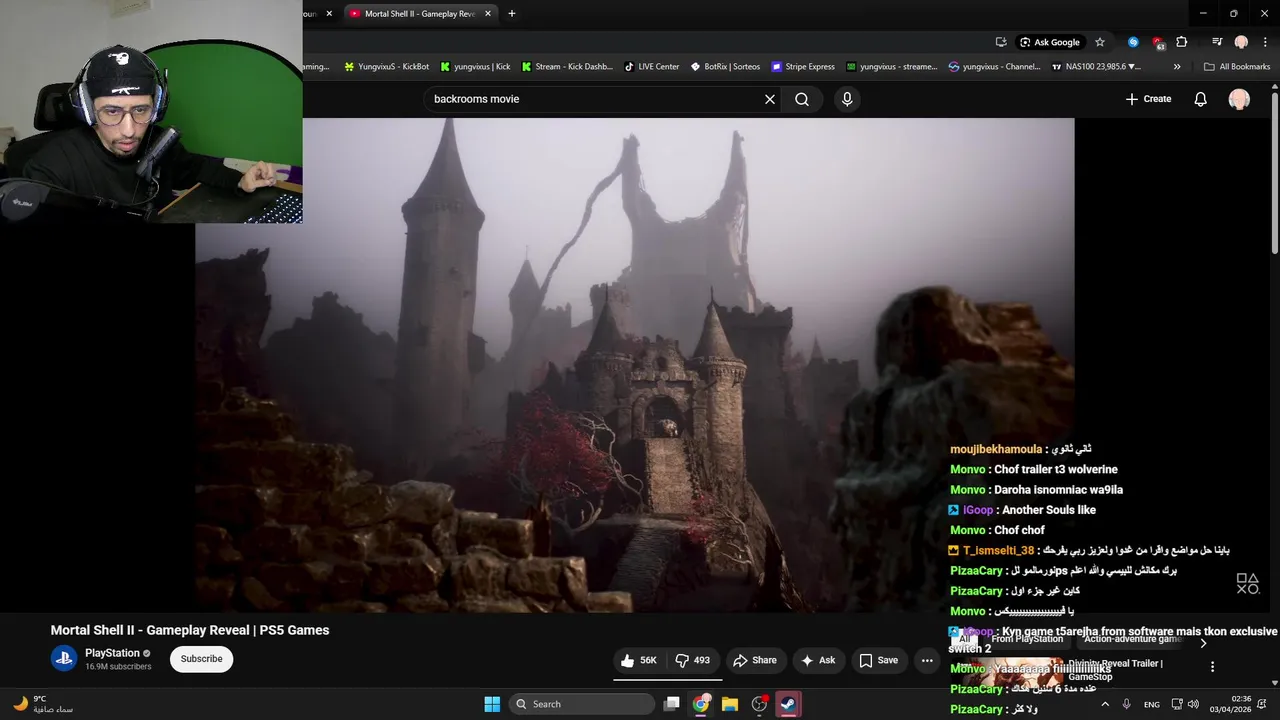The image size is (1280, 720).
Task: Click the OBS icon in the taskbar
Action: pyautogui.click(x=759, y=704)
